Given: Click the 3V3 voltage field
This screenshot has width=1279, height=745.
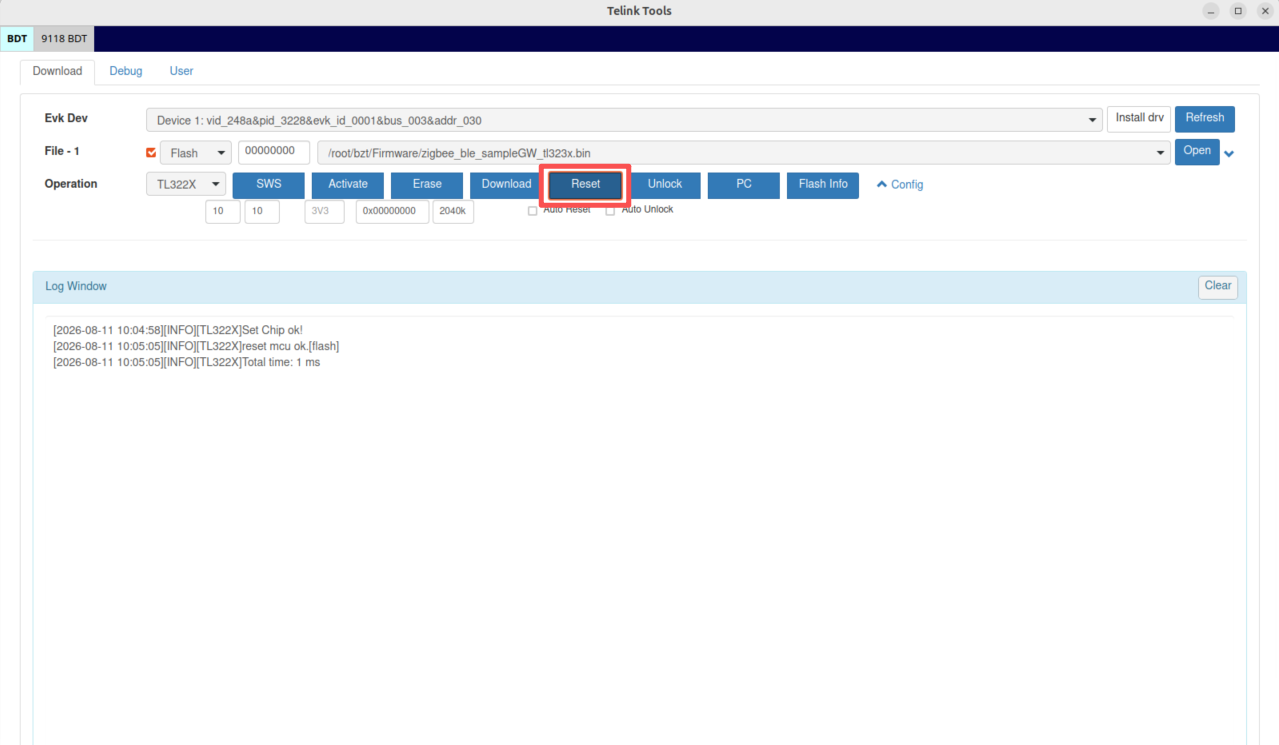Looking at the screenshot, I should (x=325, y=212).
